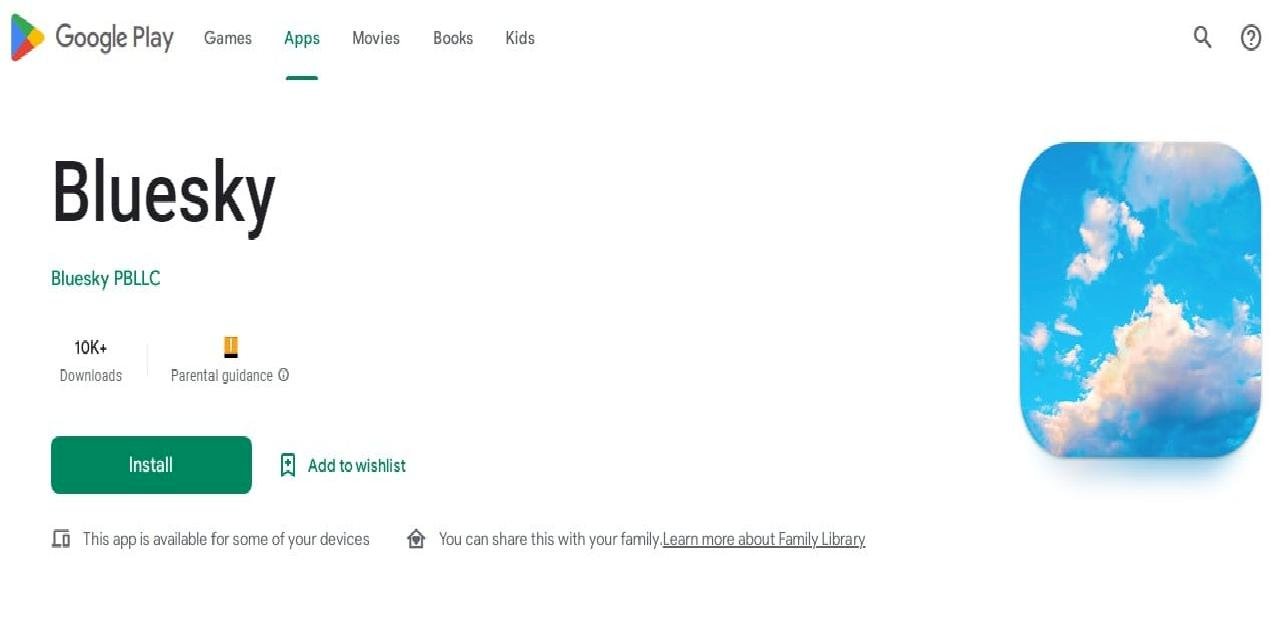Open the Bluesky PBLLC developer link

click(x=105, y=278)
